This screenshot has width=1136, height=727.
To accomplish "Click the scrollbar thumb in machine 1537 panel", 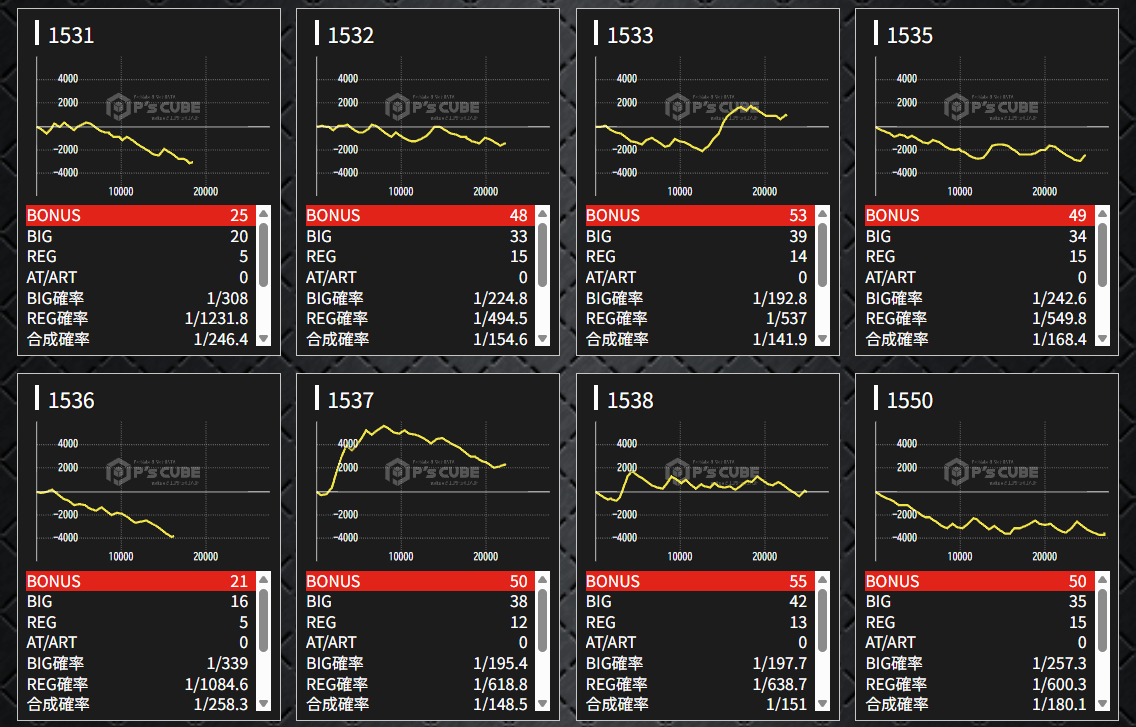I will [x=543, y=620].
